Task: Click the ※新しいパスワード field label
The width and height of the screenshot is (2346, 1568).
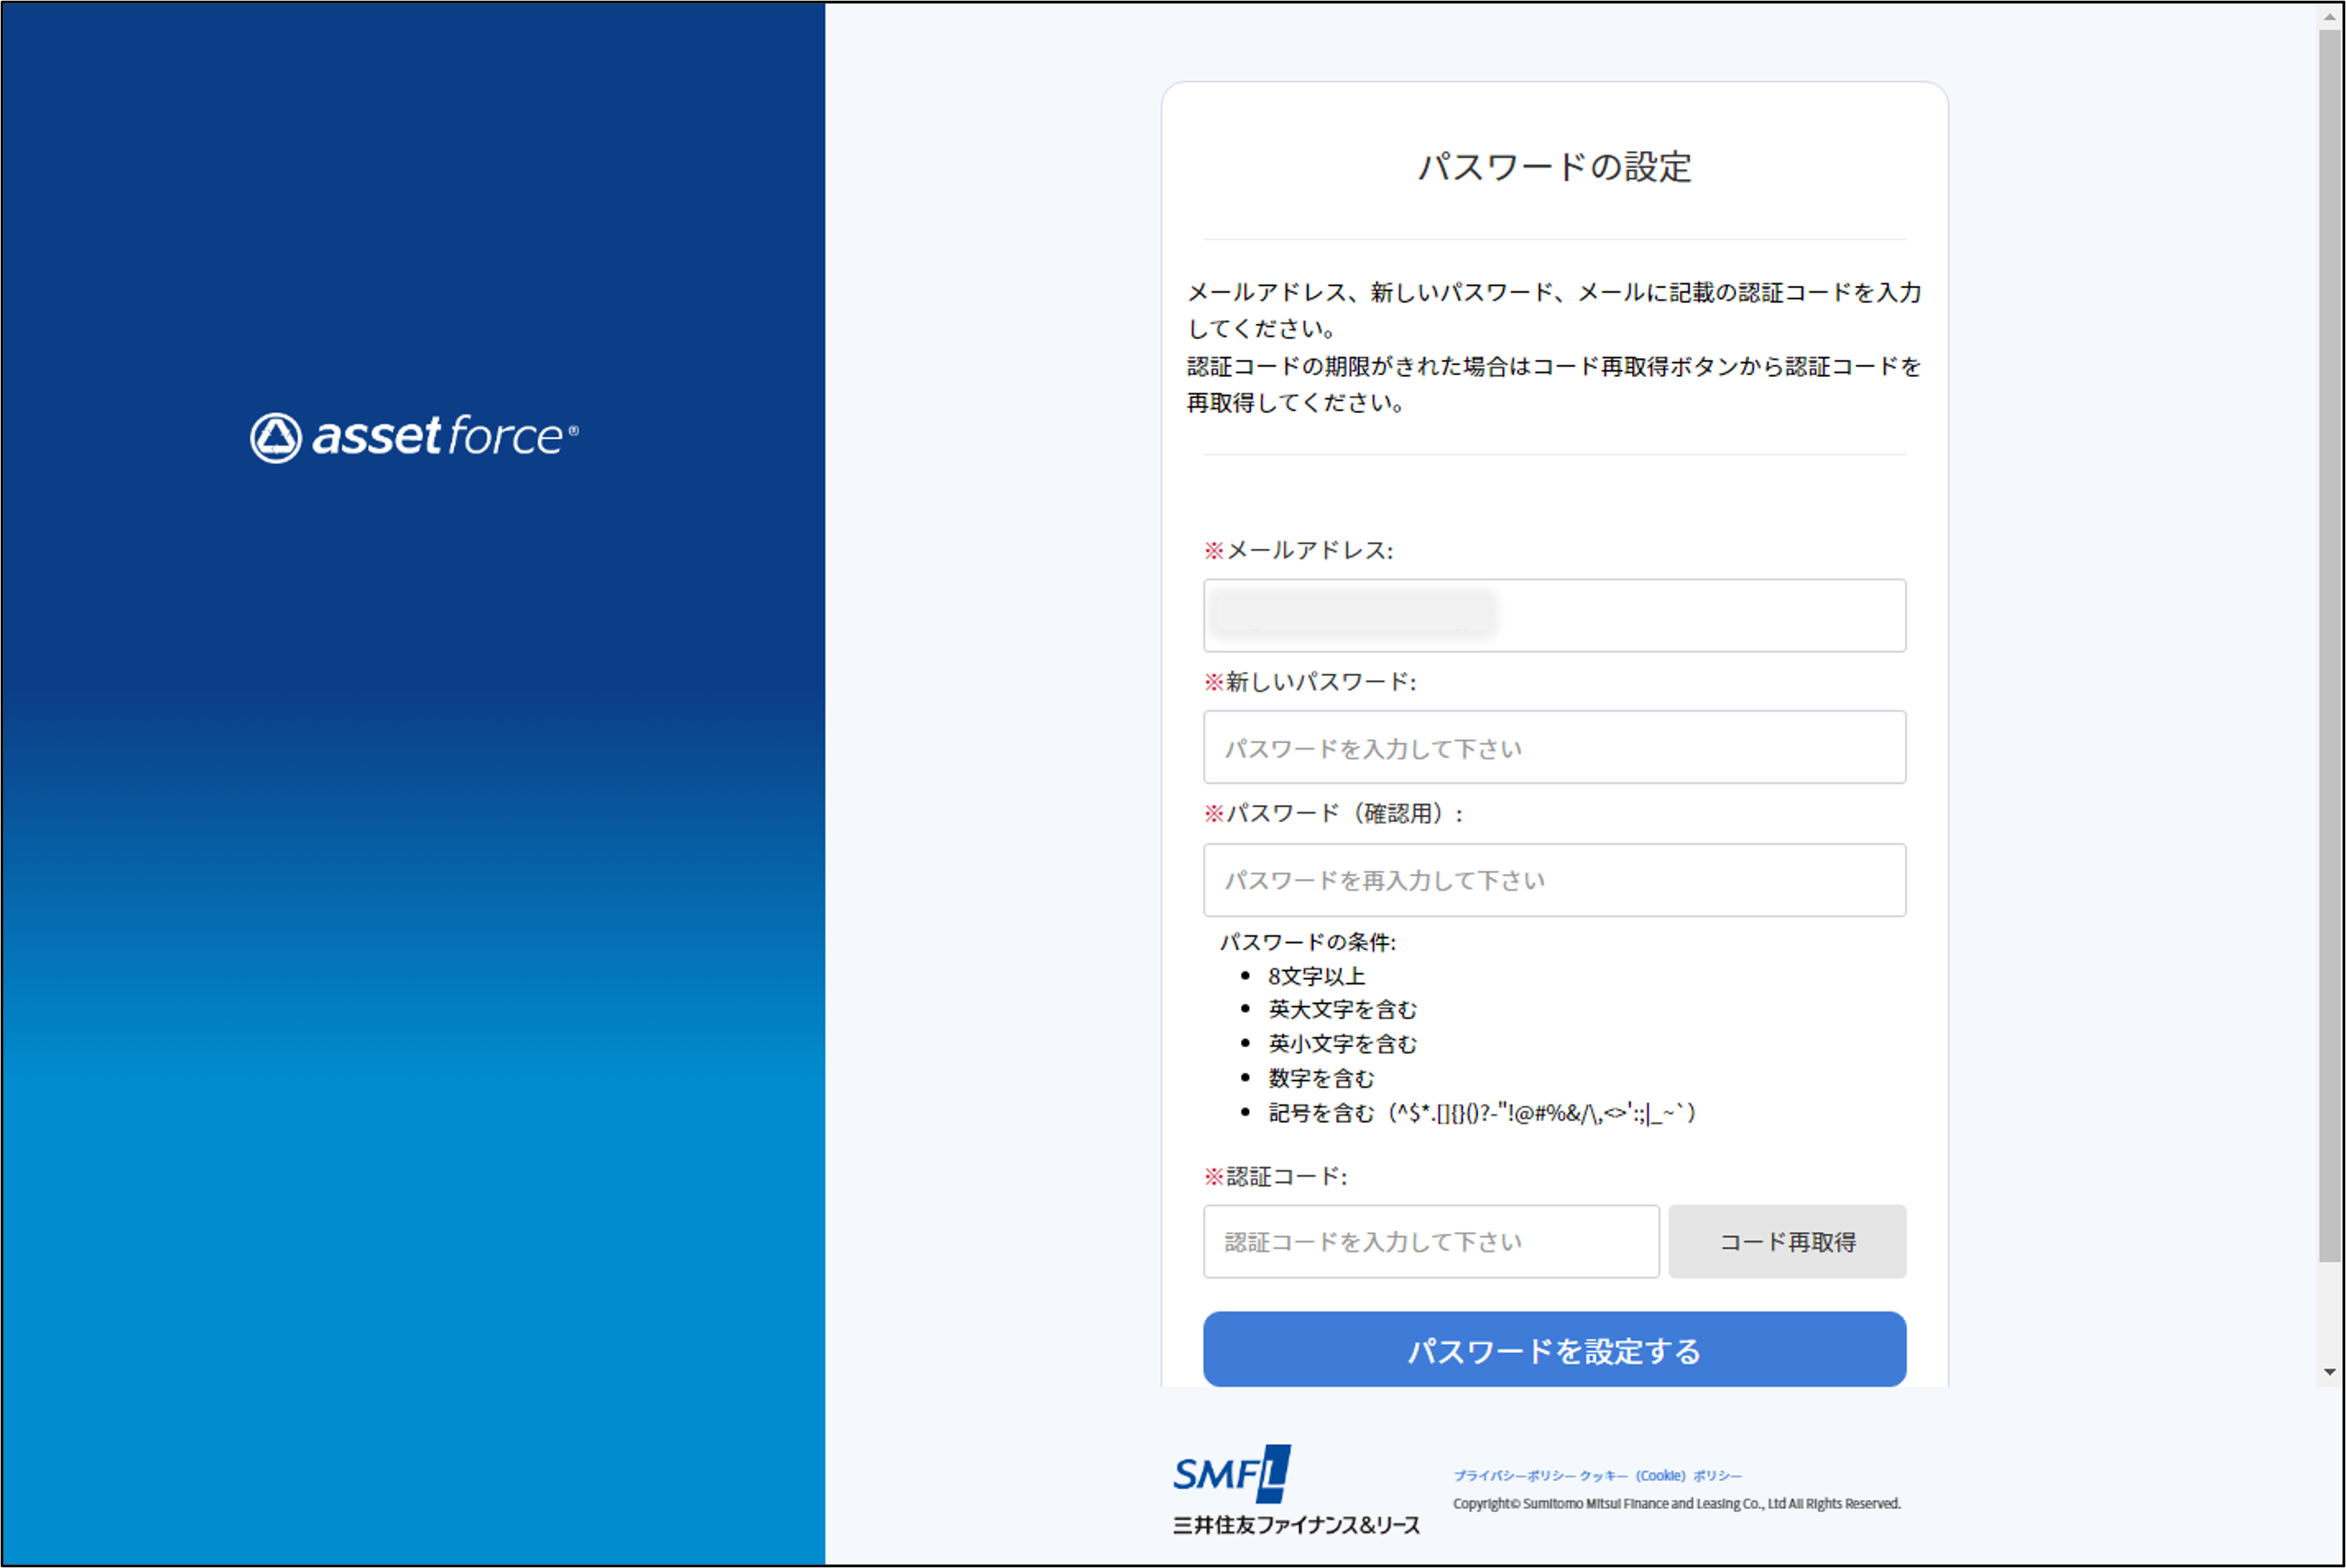Action: 1310,682
